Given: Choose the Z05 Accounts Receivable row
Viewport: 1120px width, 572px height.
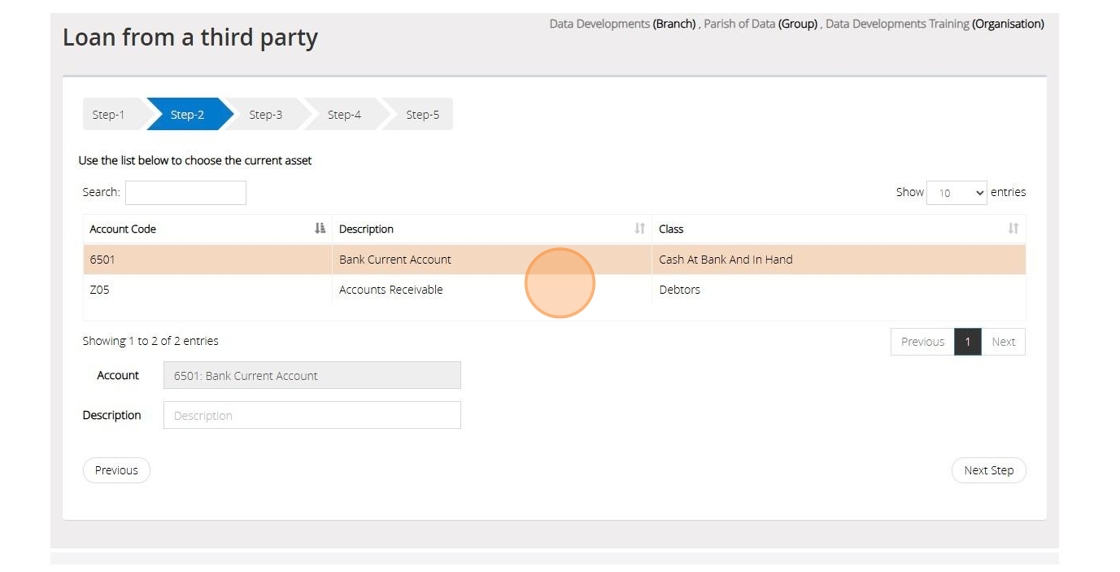Looking at the screenshot, I should click(391, 290).
